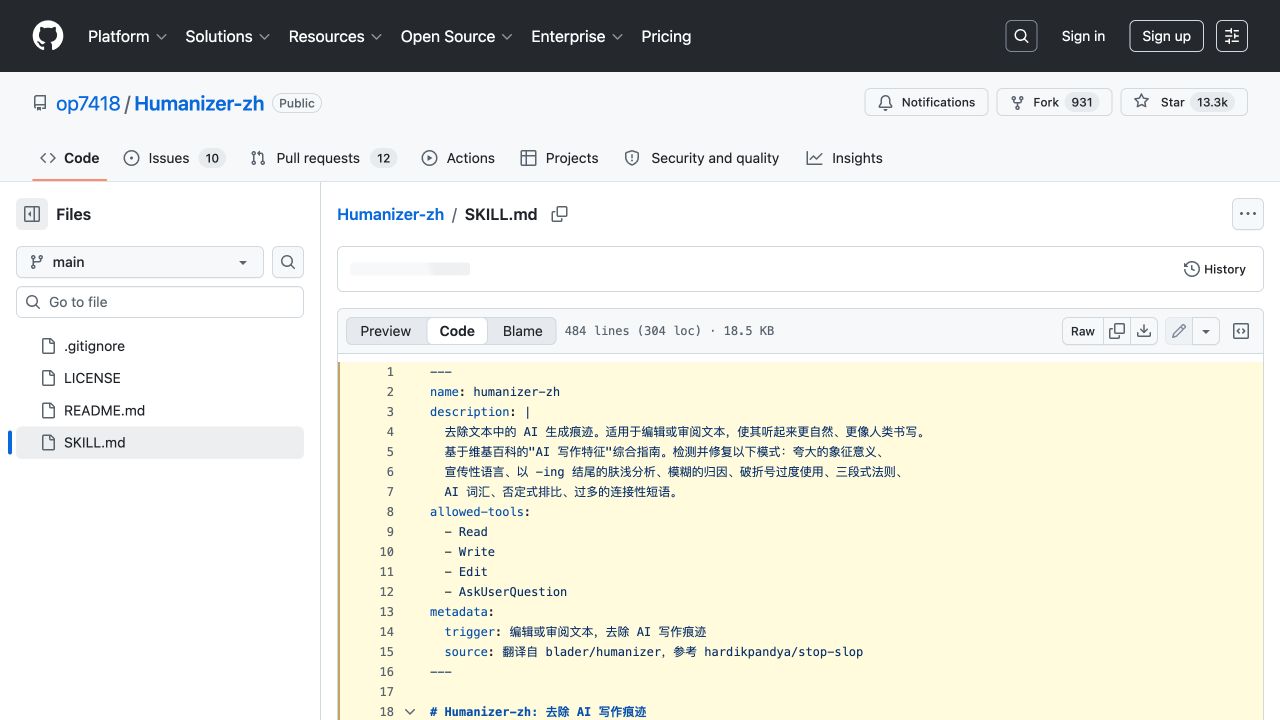The width and height of the screenshot is (1280, 720).
Task: Expand the Resources menu
Action: [335, 36]
